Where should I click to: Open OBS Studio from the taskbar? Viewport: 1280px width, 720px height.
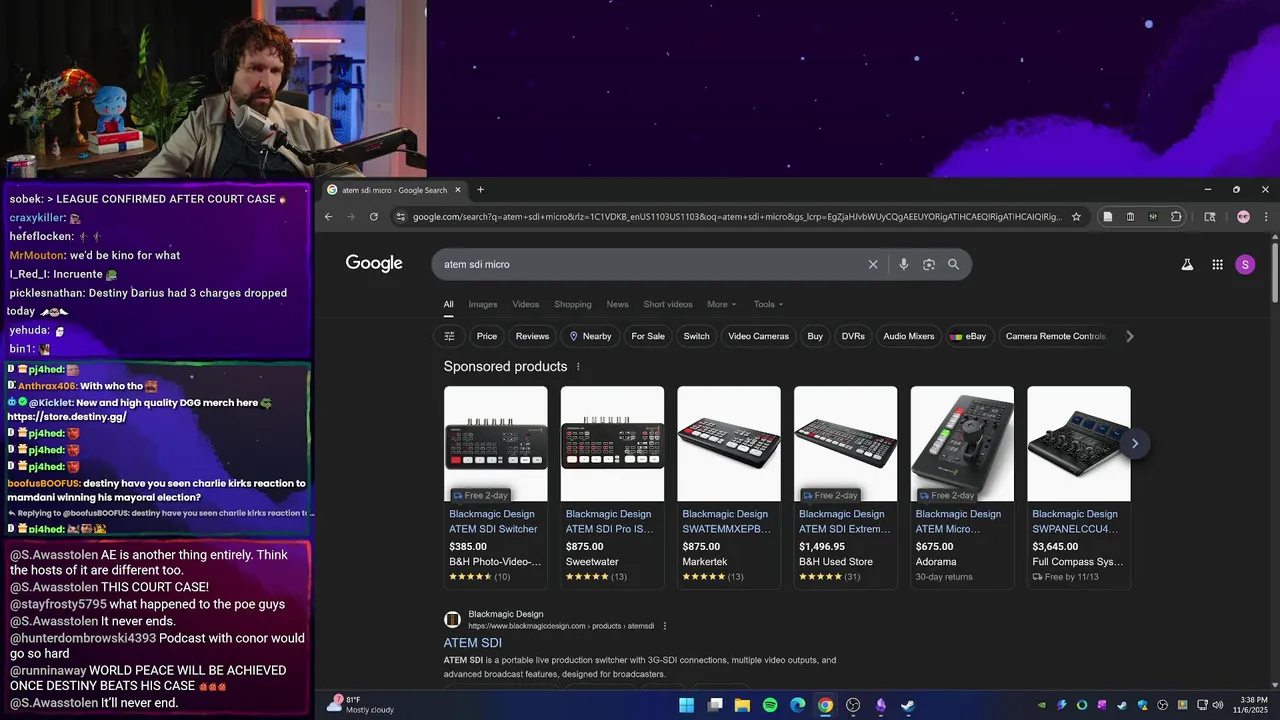tap(853, 705)
